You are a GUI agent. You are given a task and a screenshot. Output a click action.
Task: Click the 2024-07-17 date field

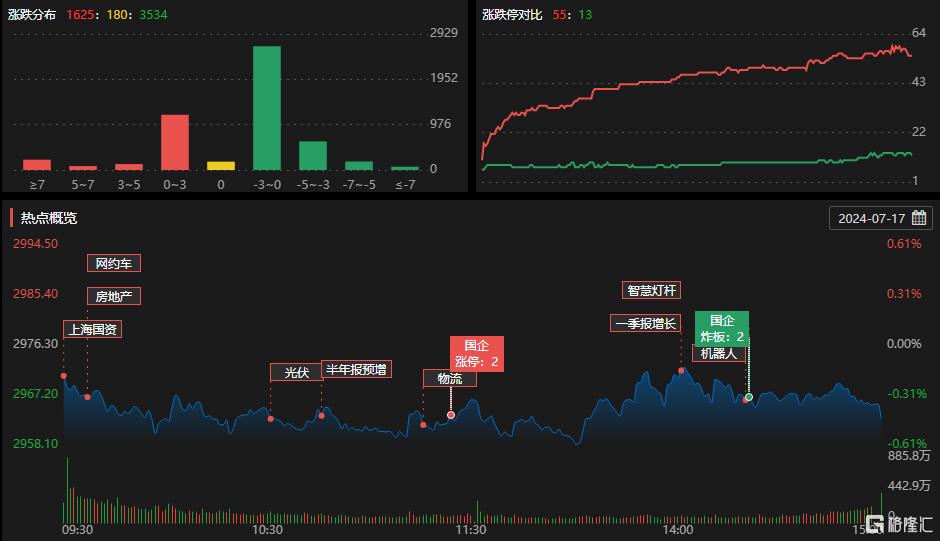coord(881,218)
